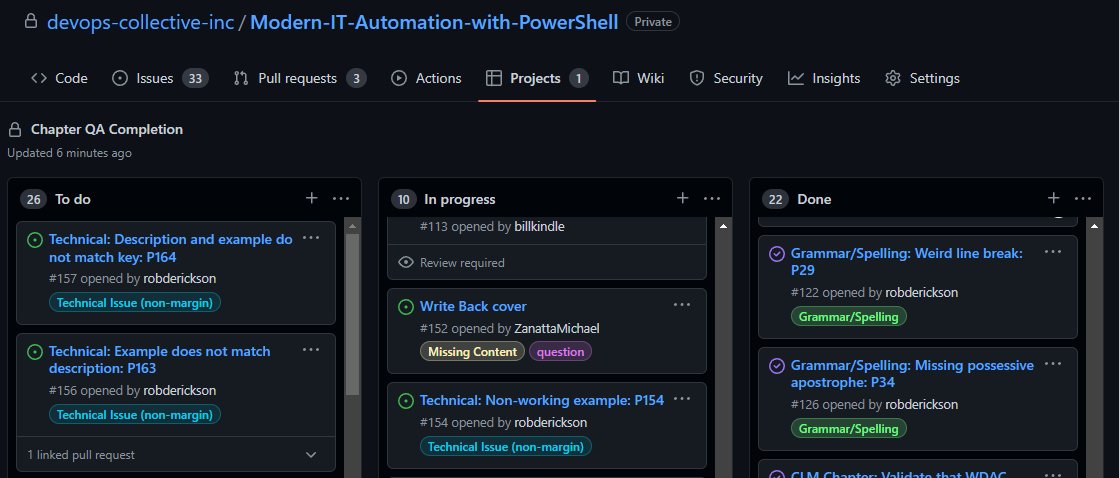Click Technical Issue label on card #157
1119x478 pixels.
pos(135,302)
